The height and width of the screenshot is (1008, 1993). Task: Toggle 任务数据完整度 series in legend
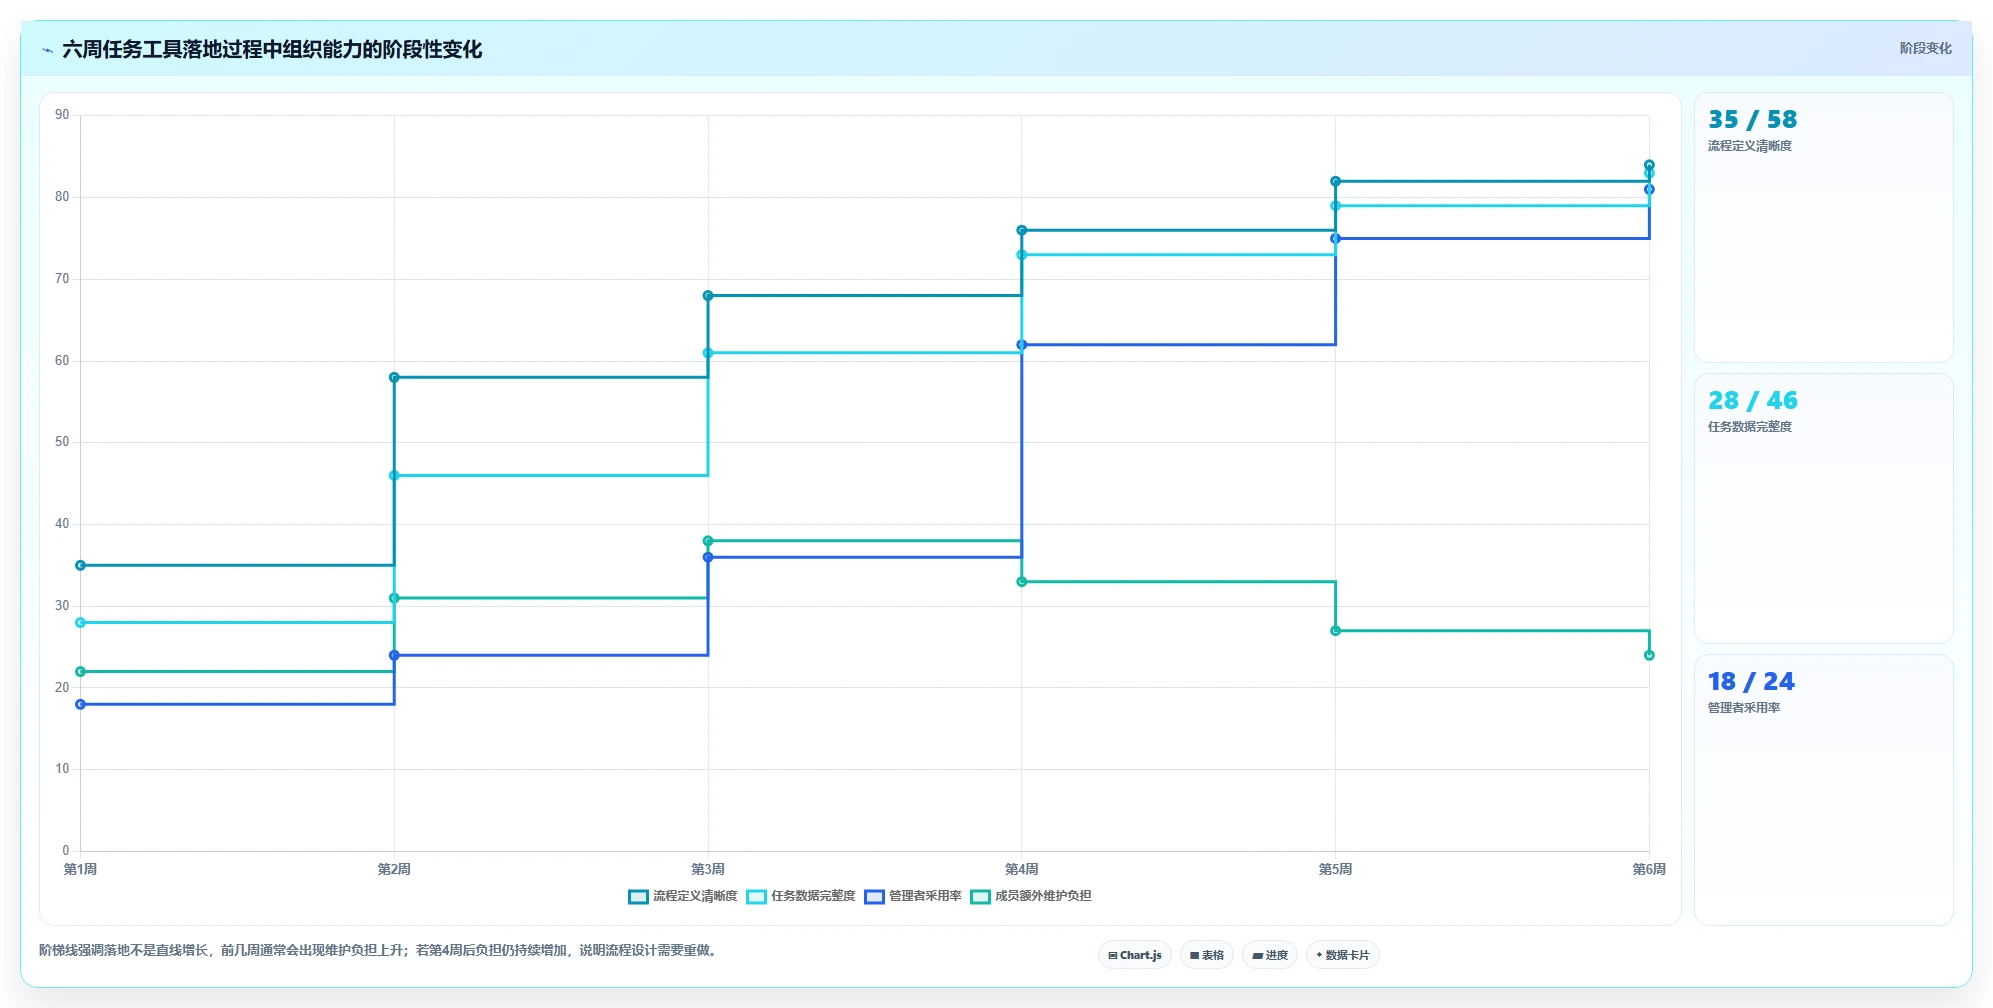[x=801, y=896]
